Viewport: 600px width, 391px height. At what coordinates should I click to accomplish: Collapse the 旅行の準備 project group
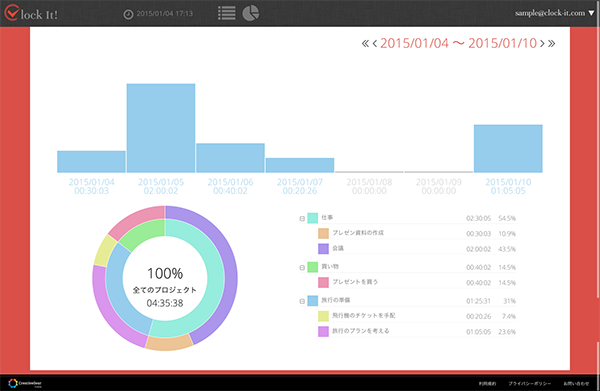[x=302, y=301]
